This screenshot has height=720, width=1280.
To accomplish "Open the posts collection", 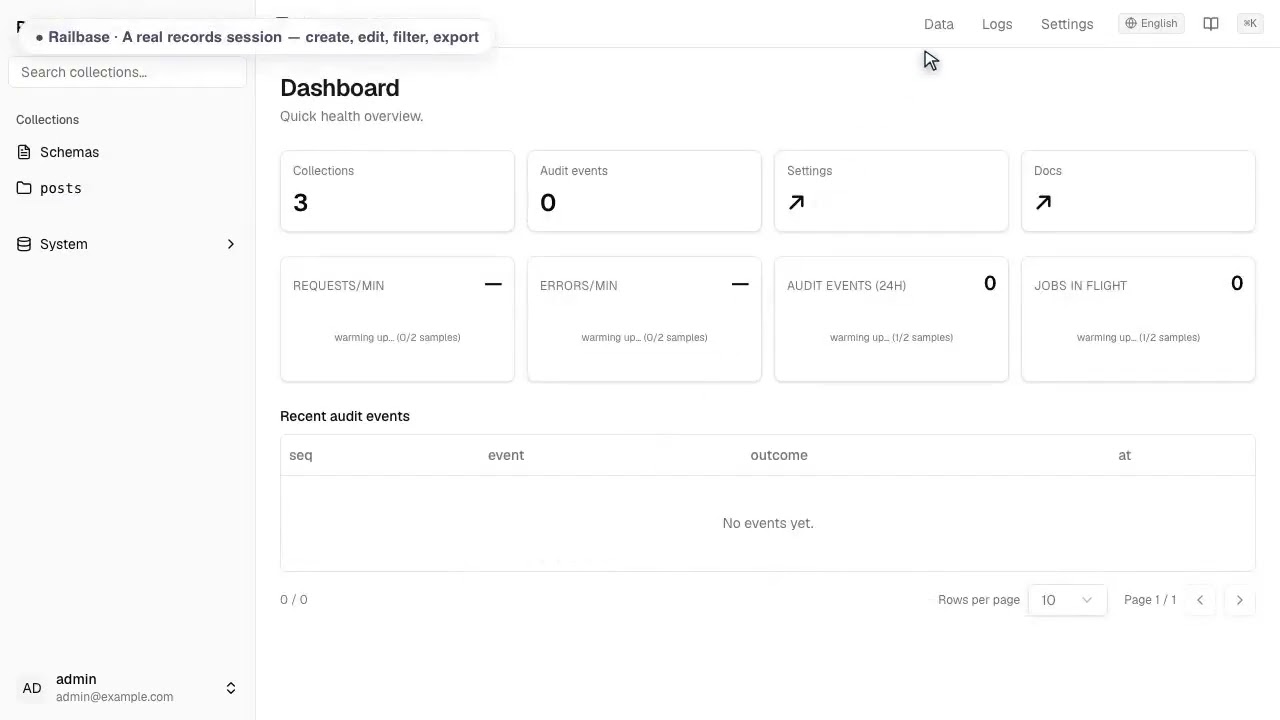I will pyautogui.click(x=127, y=188).
